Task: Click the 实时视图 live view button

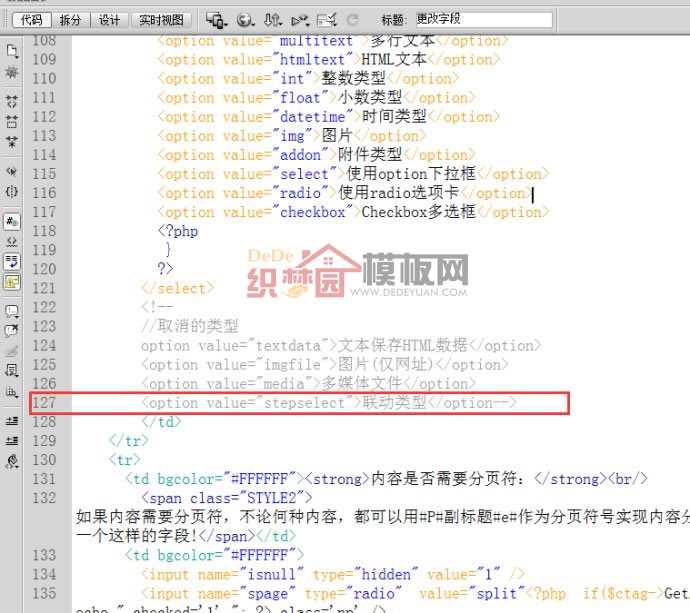Action: (160, 19)
